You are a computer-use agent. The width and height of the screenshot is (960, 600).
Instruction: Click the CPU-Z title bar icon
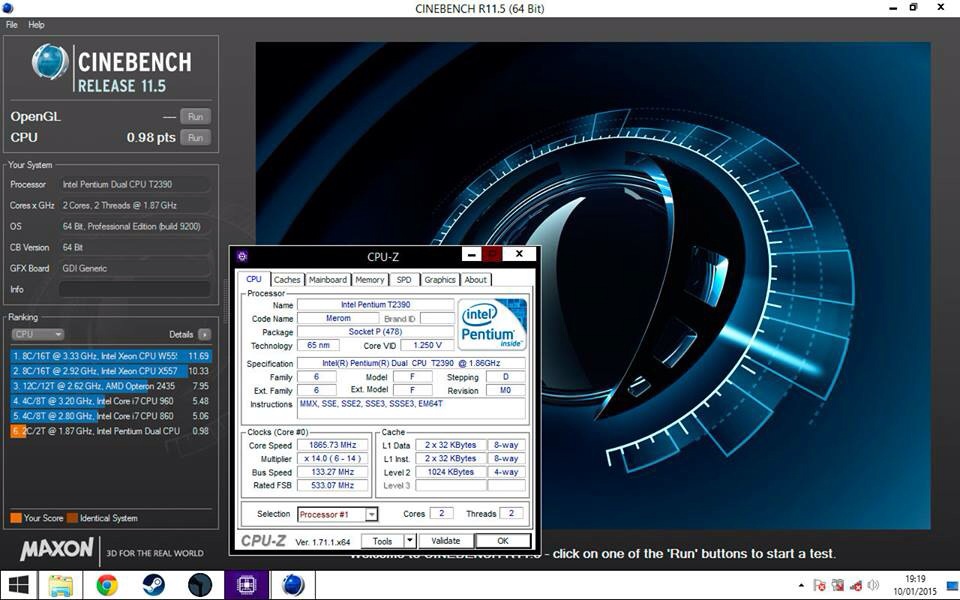pos(242,256)
